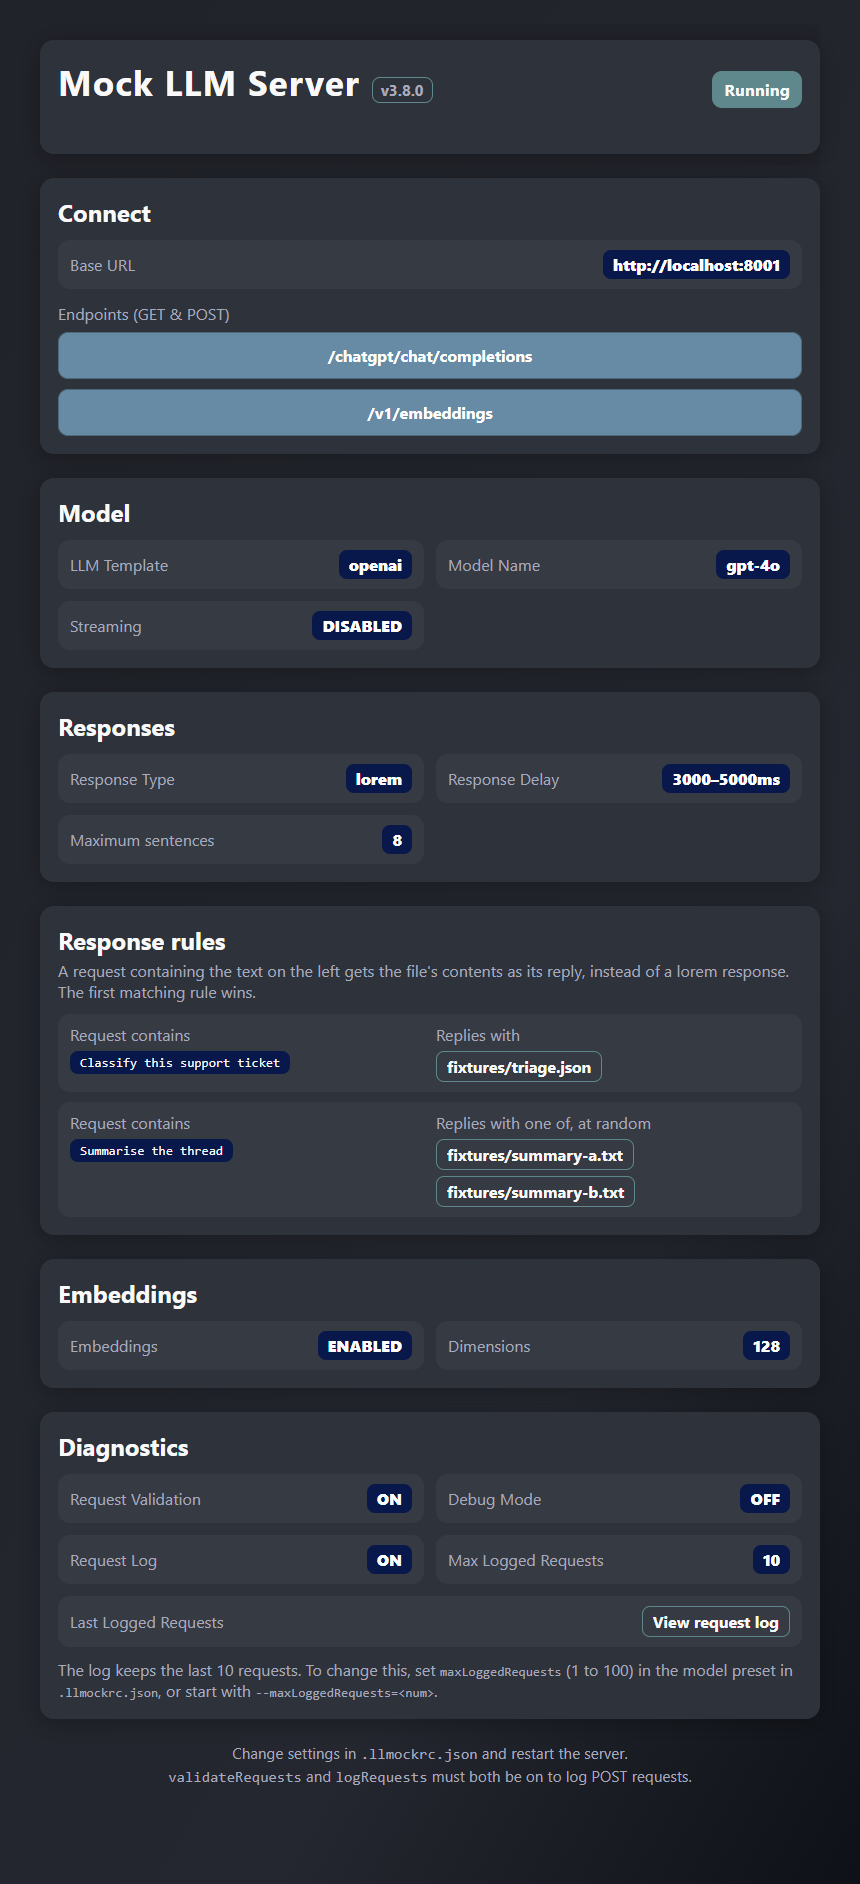Image resolution: width=860 pixels, height=1884 pixels.
Task: Click the Debug Mode OFF value
Action: click(x=765, y=1499)
